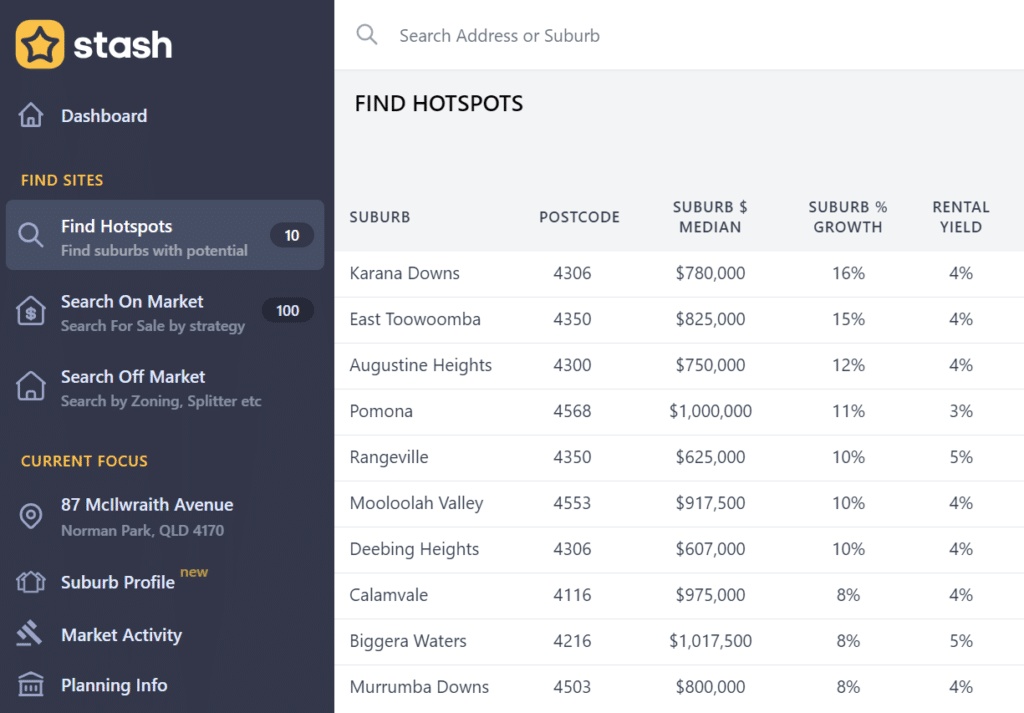1024x713 pixels.
Task: Click the Find Hotspots count badge 10
Action: 292,236
